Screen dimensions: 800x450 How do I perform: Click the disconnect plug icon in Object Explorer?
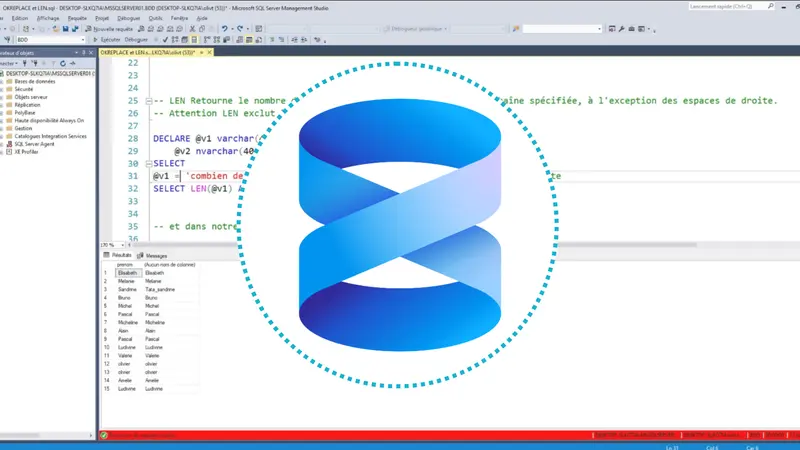tap(35, 64)
